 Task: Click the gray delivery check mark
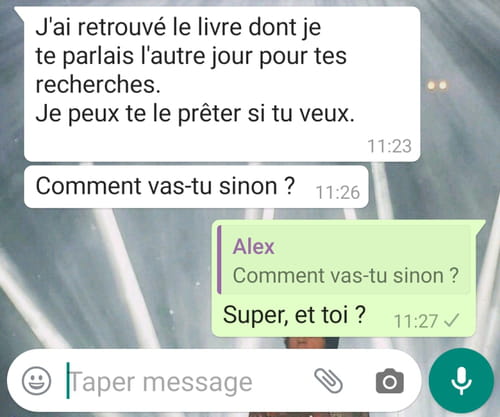point(452,320)
